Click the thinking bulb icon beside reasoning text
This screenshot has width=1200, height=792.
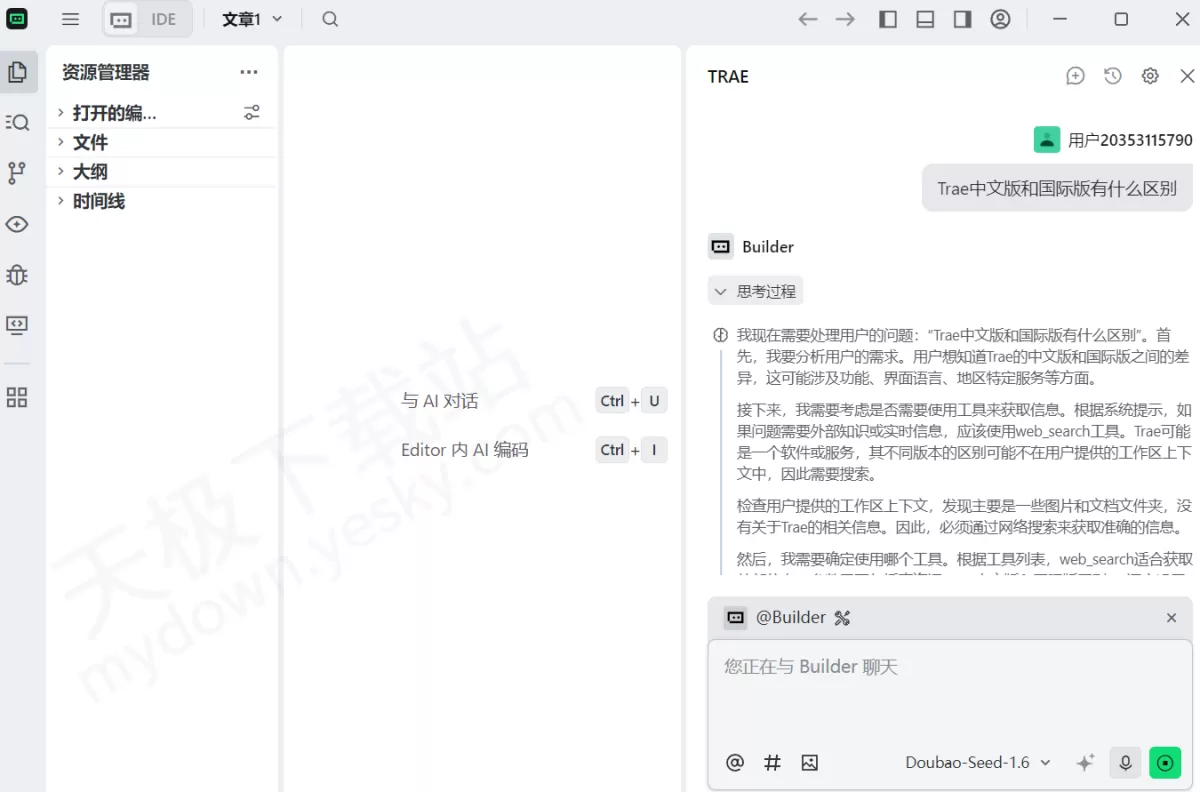(720, 335)
